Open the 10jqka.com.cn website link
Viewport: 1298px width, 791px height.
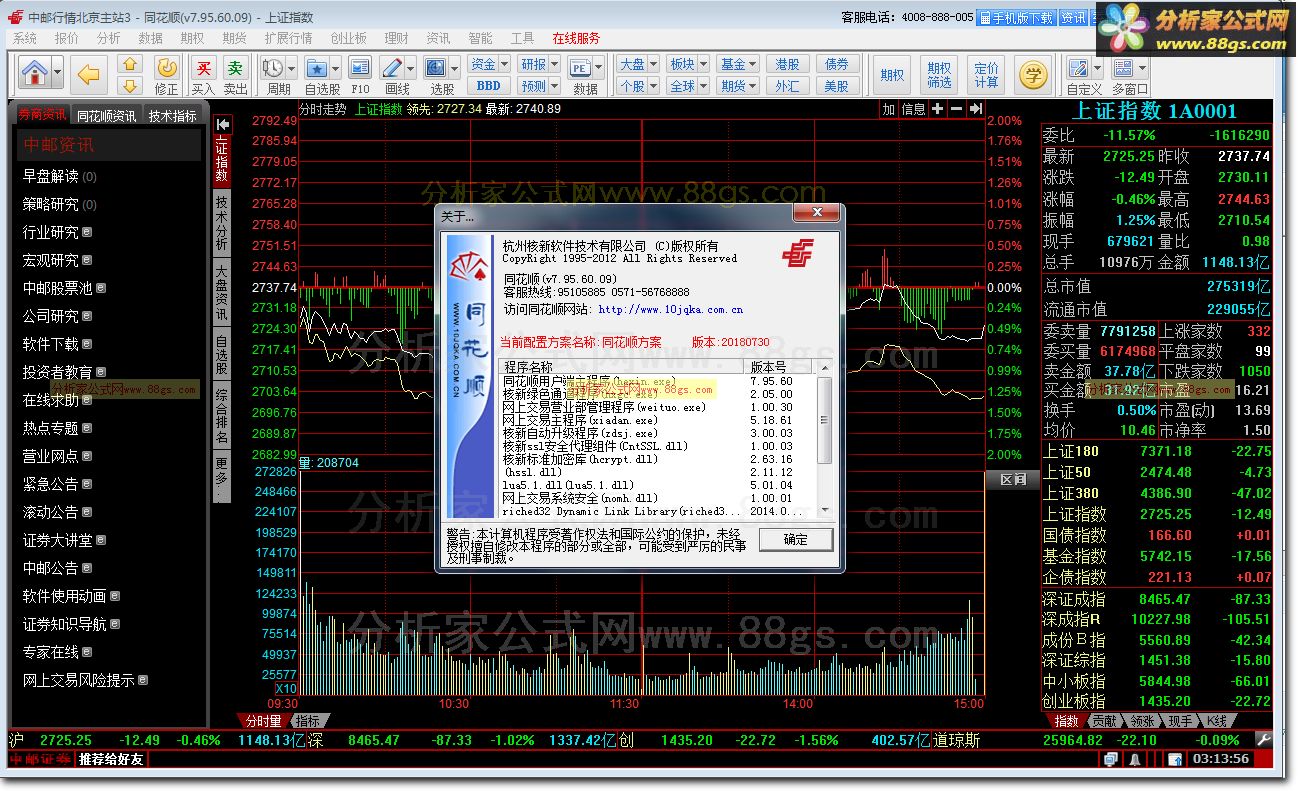coord(670,310)
